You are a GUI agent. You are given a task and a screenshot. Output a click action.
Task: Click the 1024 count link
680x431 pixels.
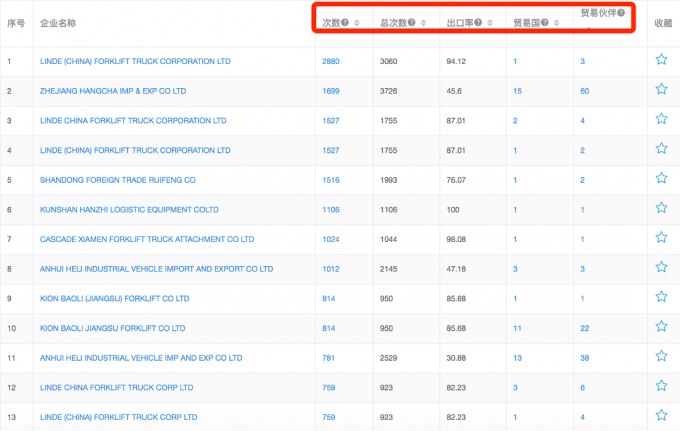click(x=331, y=239)
